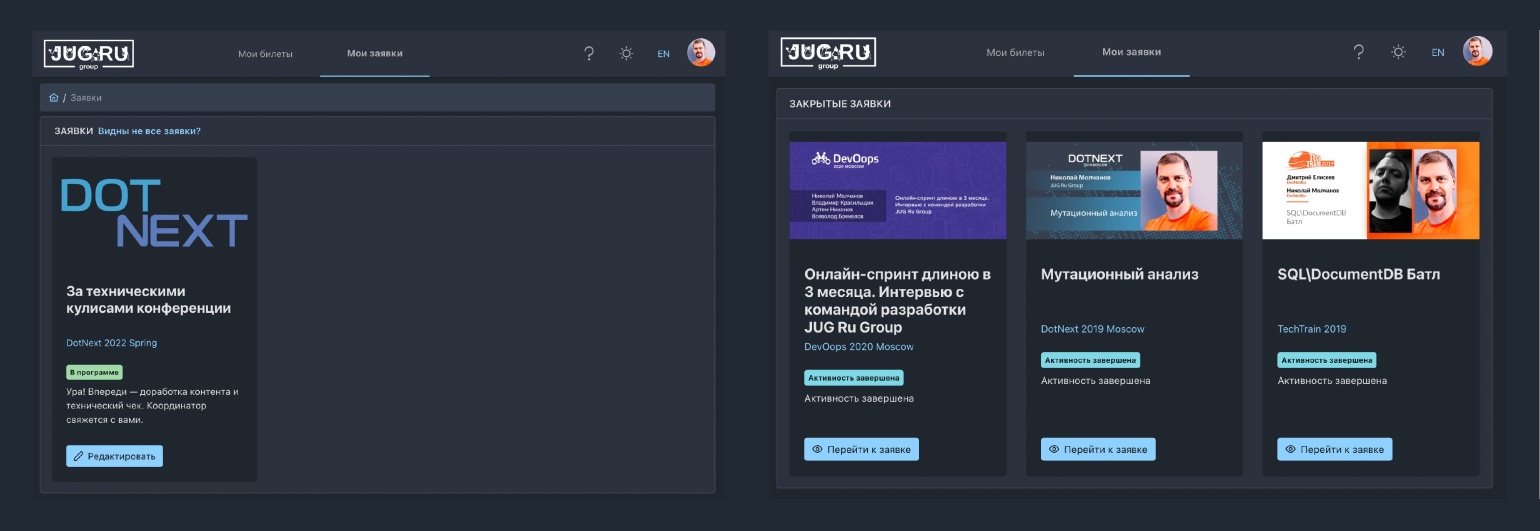The width and height of the screenshot is (1540, 531).
Task: Click the SQL\DocumentDB Батл card title
Action: pyautogui.click(x=1359, y=274)
